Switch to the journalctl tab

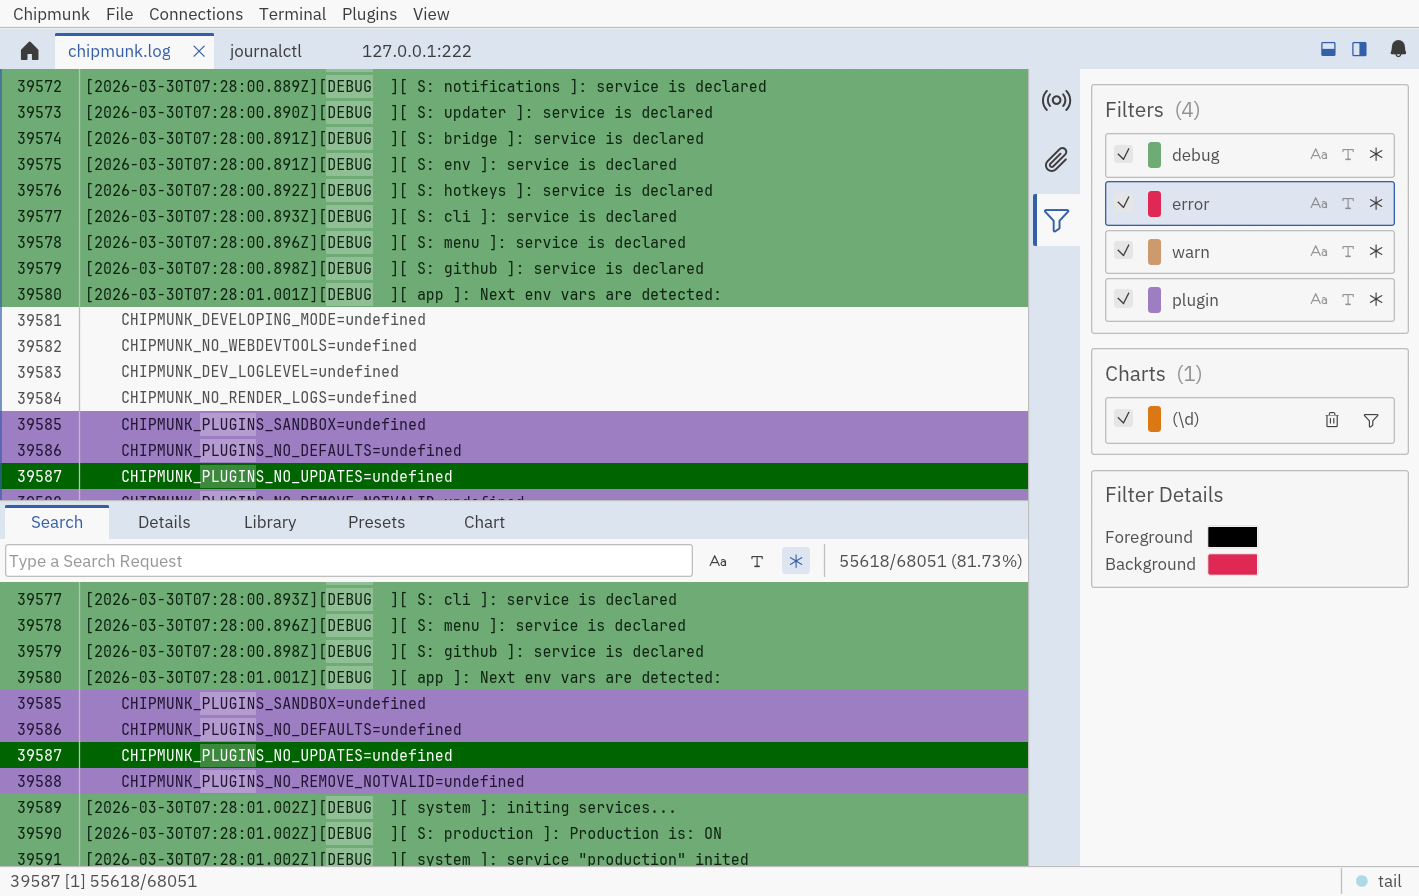point(265,51)
